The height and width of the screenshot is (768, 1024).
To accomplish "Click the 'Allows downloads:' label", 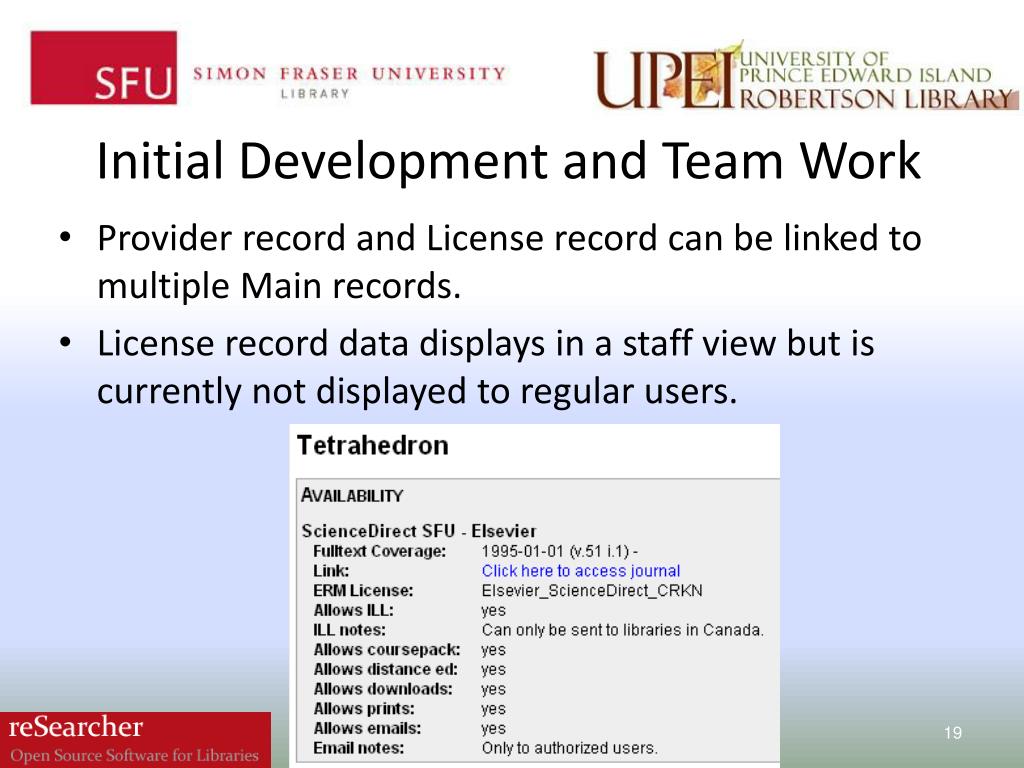I will [x=383, y=689].
